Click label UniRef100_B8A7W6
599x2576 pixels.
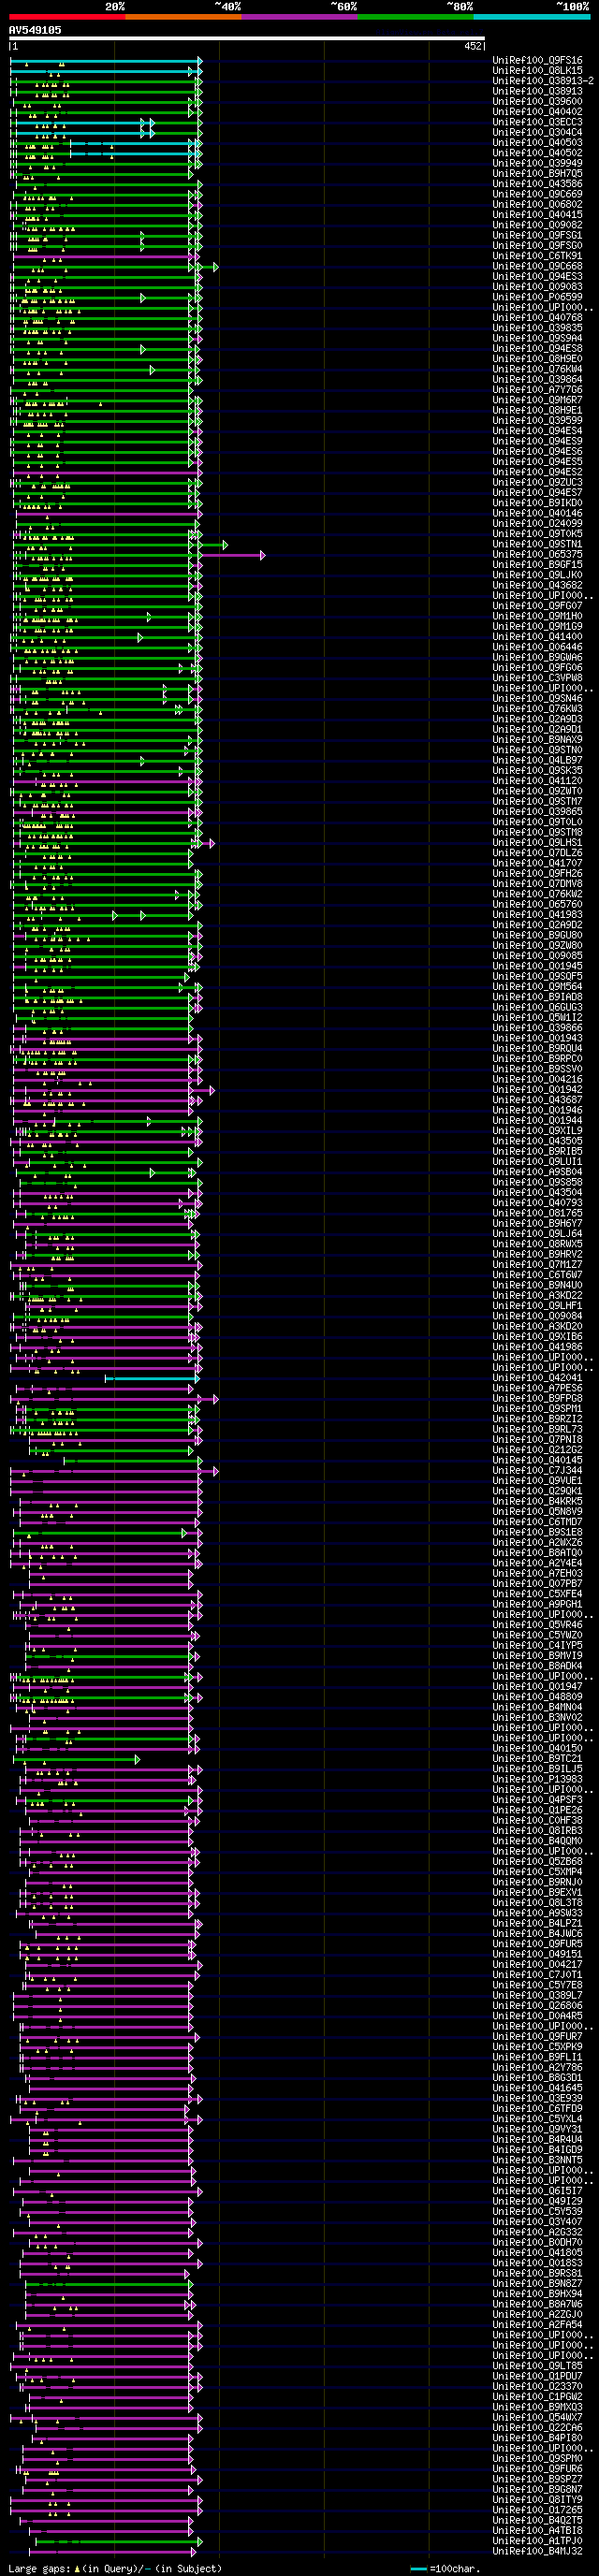[537, 2304]
